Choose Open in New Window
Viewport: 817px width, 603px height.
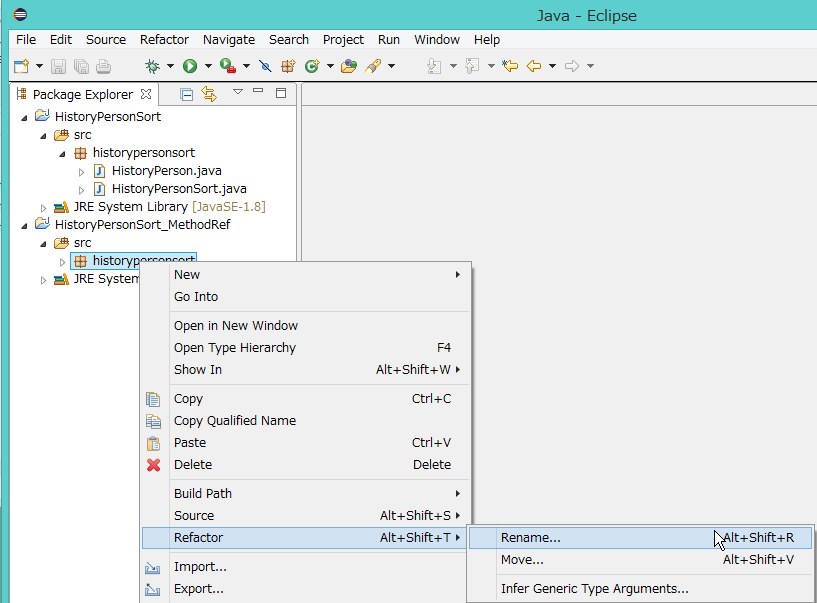306,326
